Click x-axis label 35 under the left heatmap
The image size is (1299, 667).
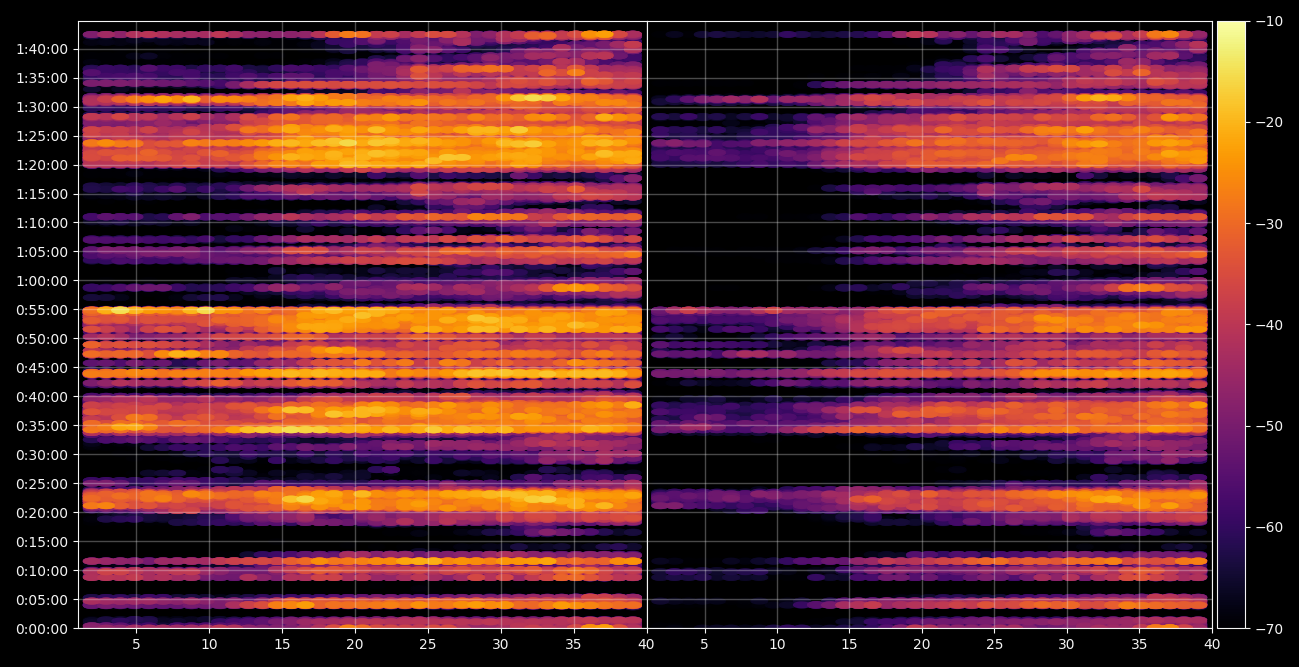pos(574,645)
